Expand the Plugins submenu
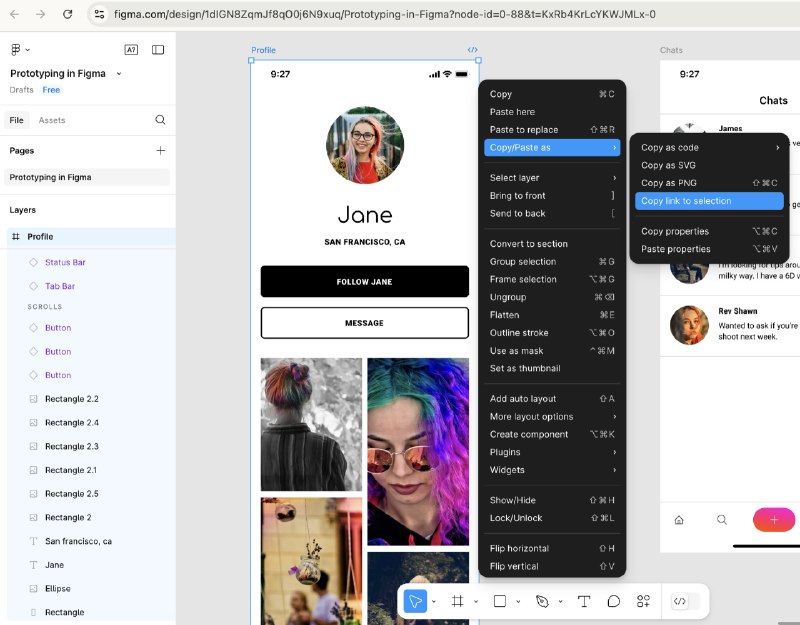Image resolution: width=800 pixels, height=625 pixels. coord(552,452)
